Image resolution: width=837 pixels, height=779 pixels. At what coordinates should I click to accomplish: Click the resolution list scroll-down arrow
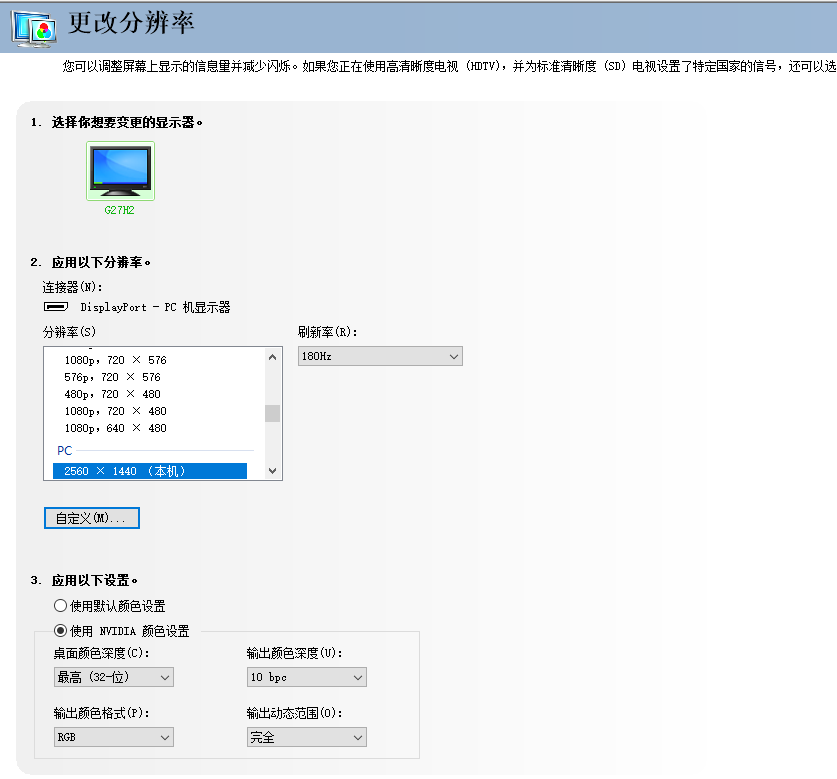coord(273,471)
